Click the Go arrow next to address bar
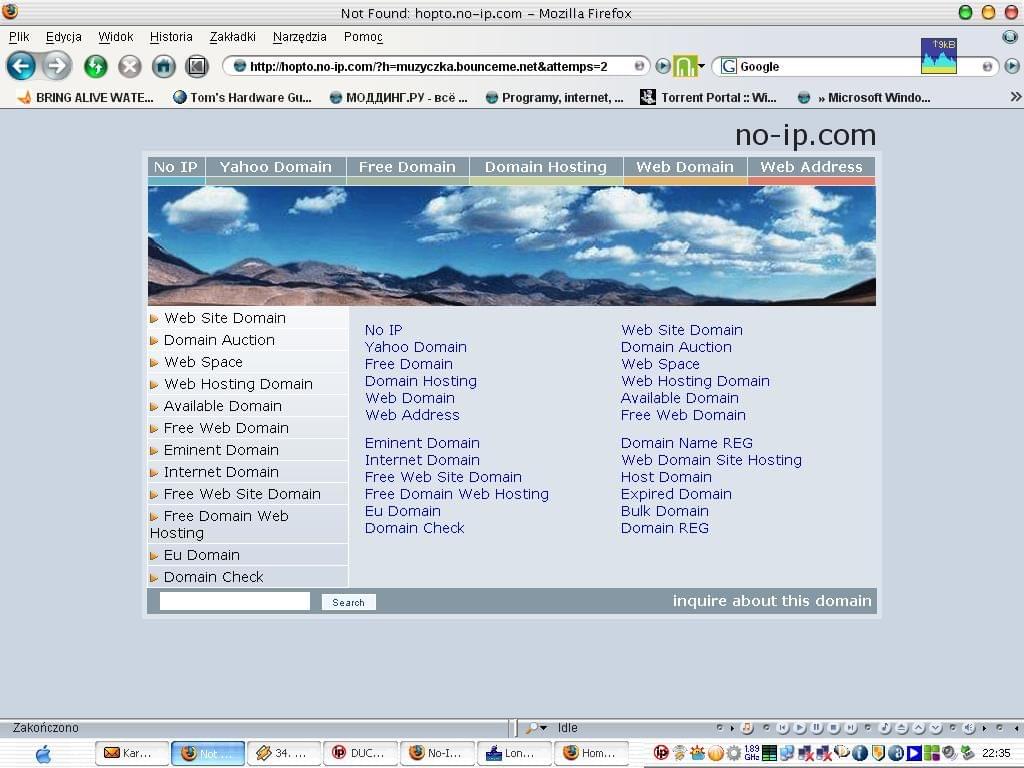 (663, 66)
